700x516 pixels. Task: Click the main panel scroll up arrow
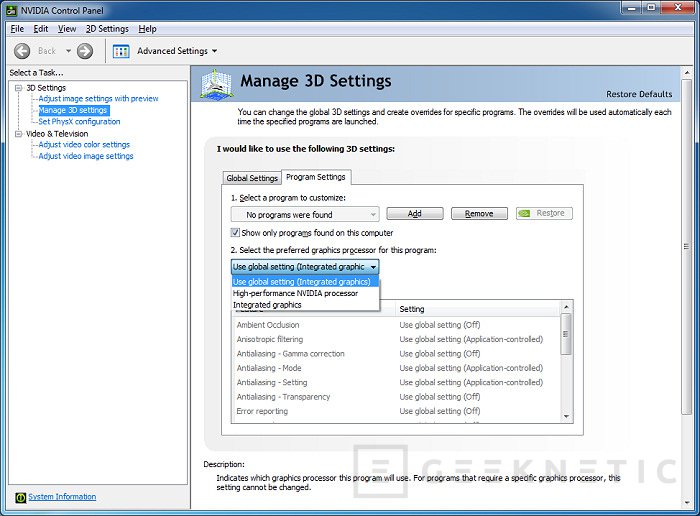point(687,72)
